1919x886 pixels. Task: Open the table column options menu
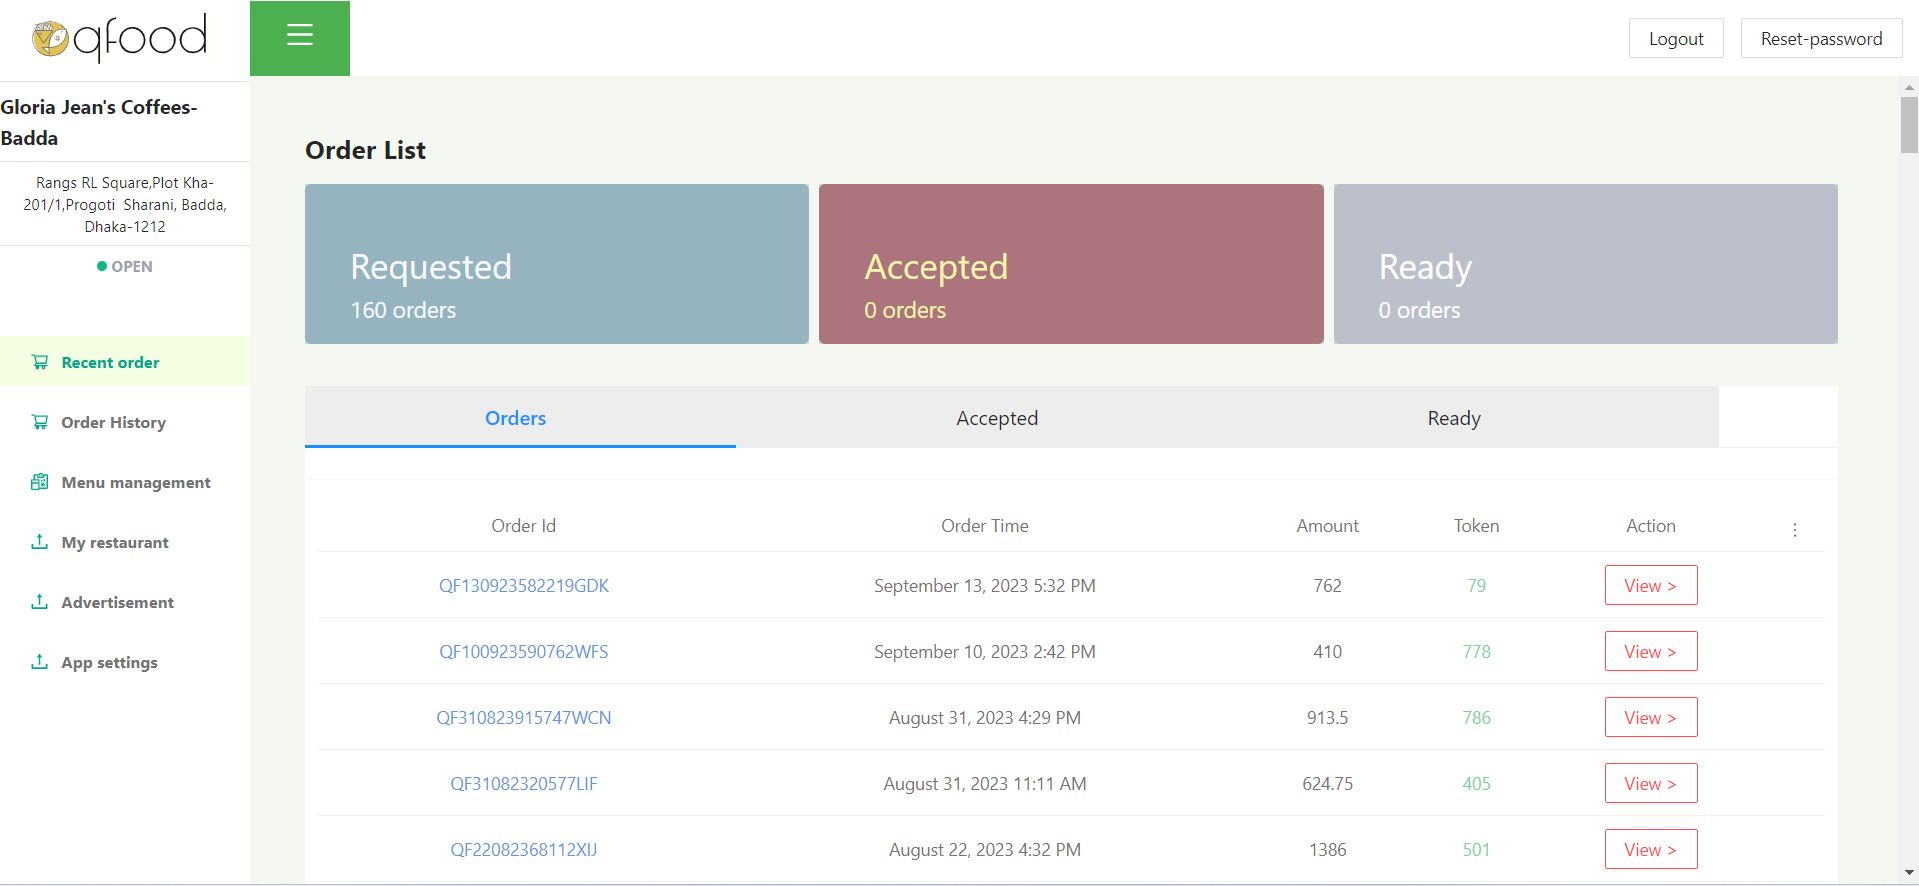[x=1795, y=530]
